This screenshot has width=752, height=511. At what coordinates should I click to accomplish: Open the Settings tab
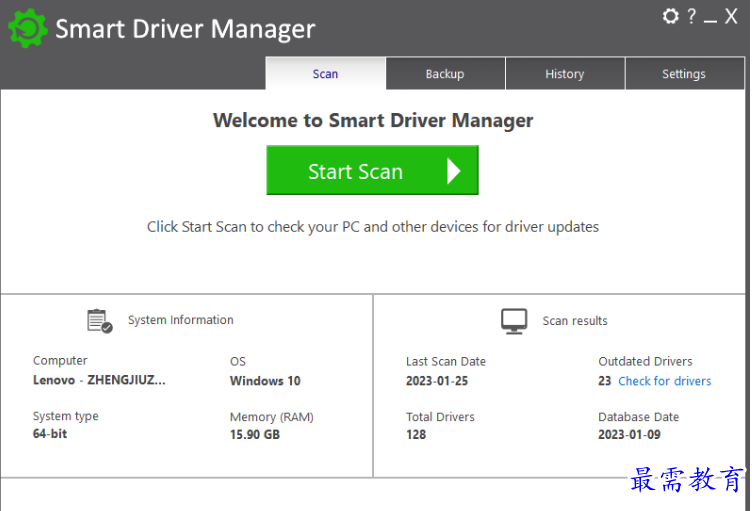coord(684,73)
